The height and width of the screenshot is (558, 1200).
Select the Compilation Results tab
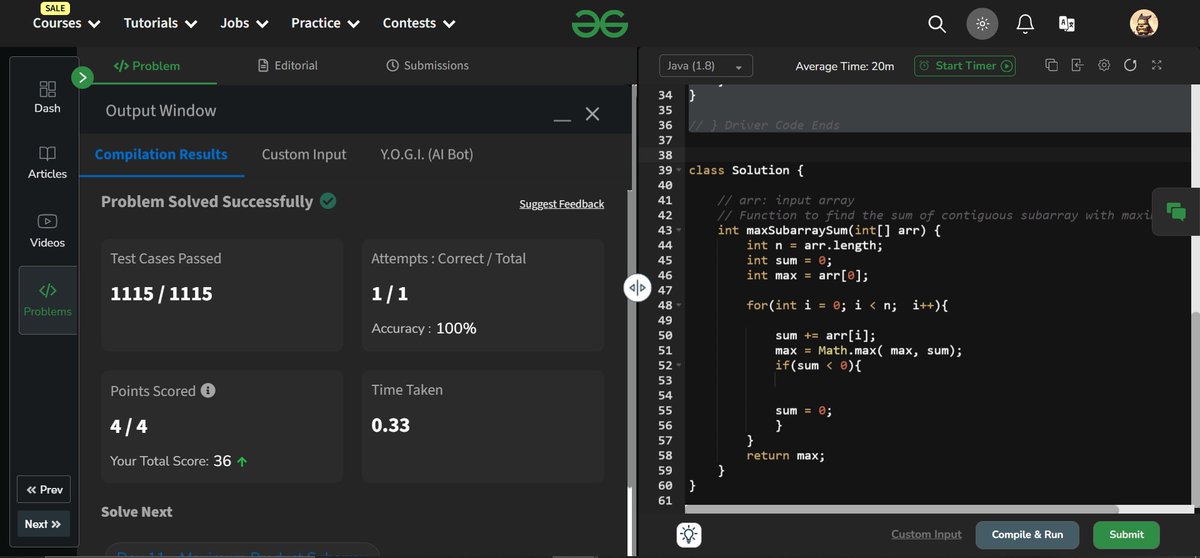point(161,154)
